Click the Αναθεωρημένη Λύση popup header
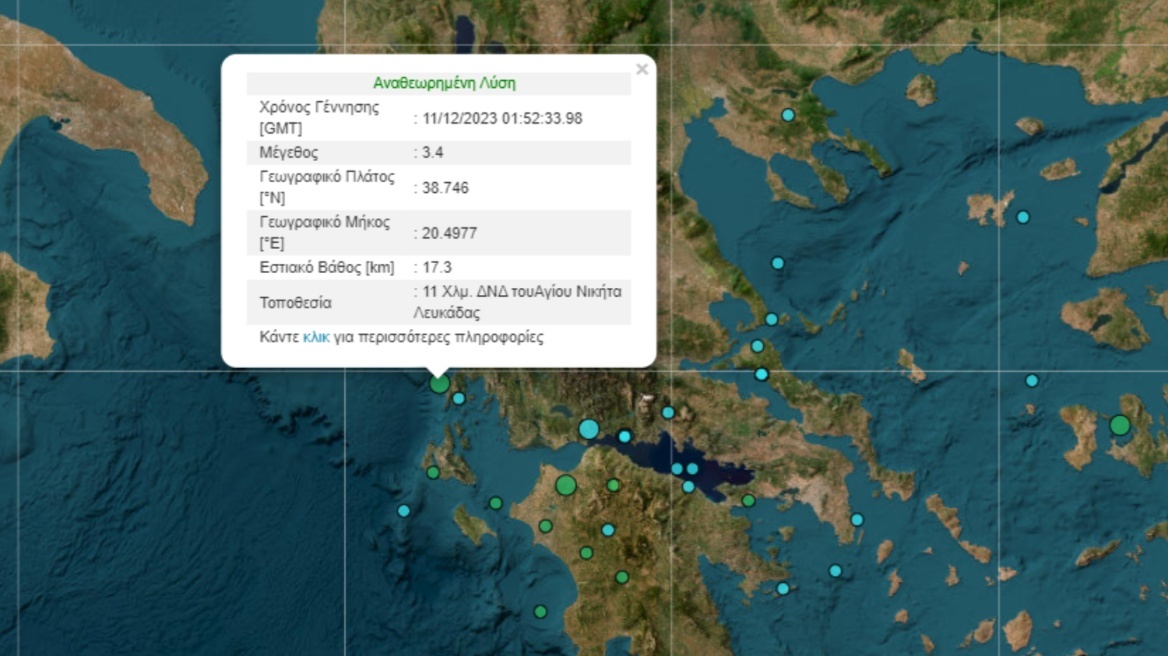 (x=443, y=83)
